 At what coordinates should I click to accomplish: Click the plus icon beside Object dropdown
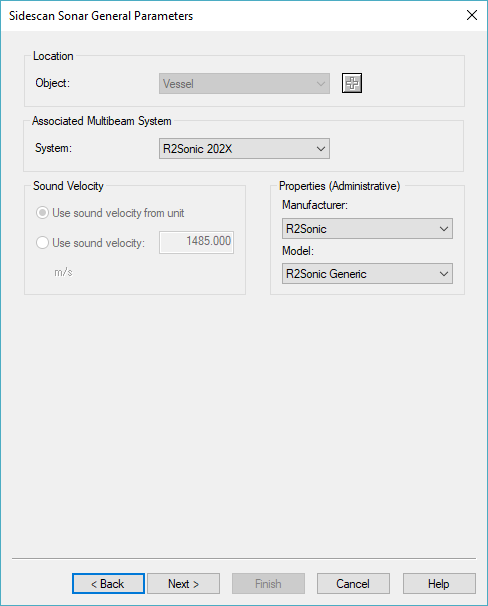pos(352,83)
